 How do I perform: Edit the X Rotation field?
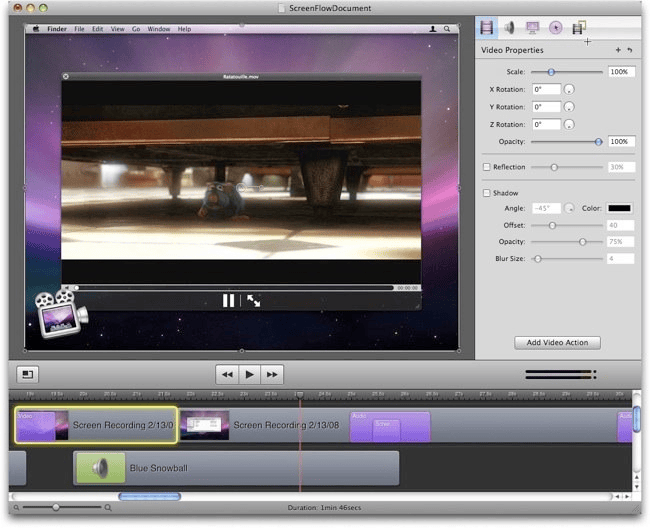546,90
